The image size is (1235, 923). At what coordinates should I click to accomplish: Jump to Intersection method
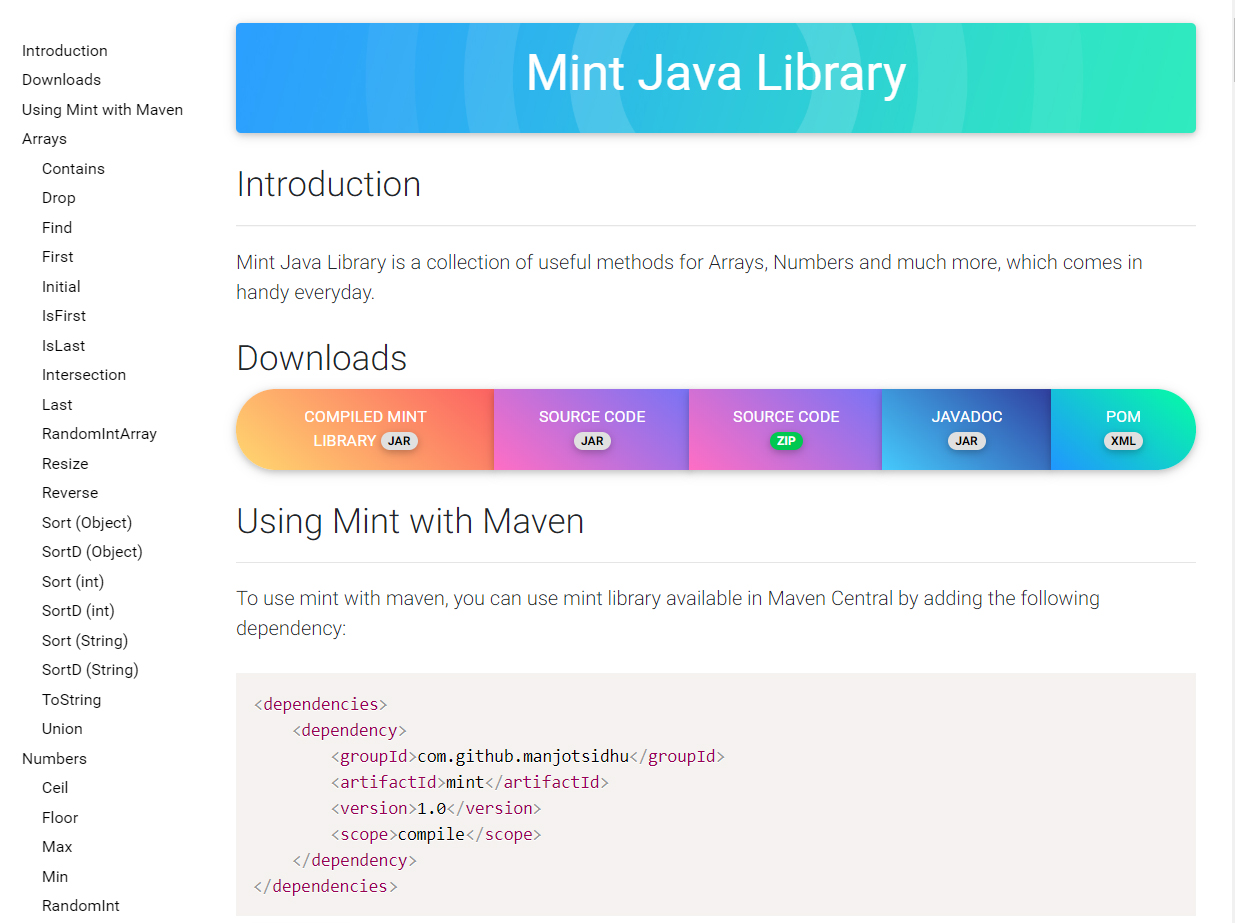pyautogui.click(x=84, y=375)
